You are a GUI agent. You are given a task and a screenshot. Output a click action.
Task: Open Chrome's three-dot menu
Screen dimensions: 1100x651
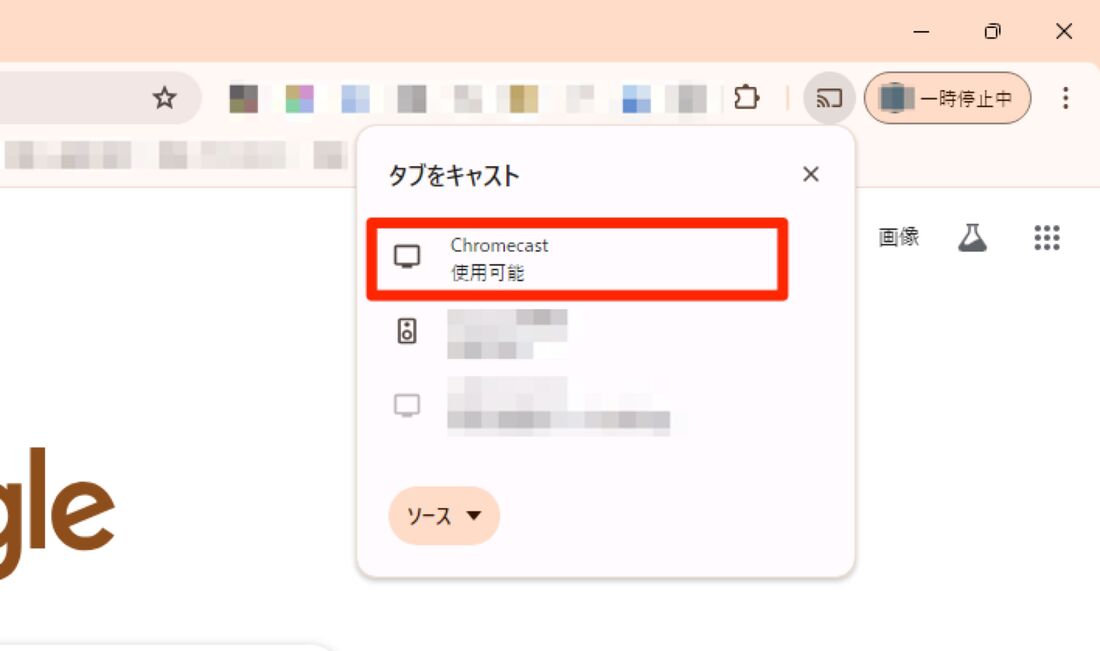tap(1065, 98)
